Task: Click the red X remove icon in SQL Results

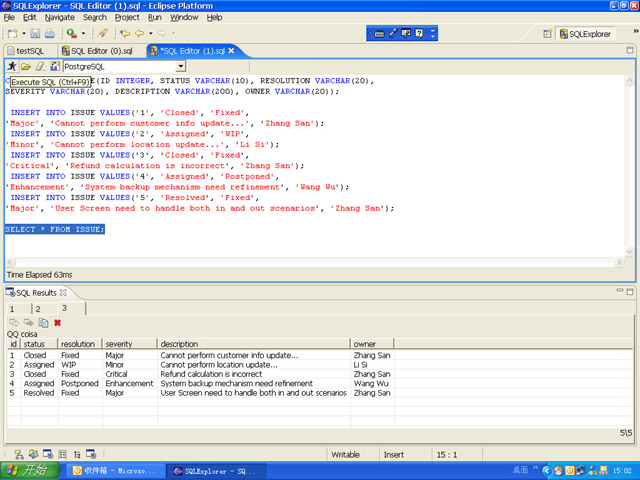Action: (x=58, y=323)
